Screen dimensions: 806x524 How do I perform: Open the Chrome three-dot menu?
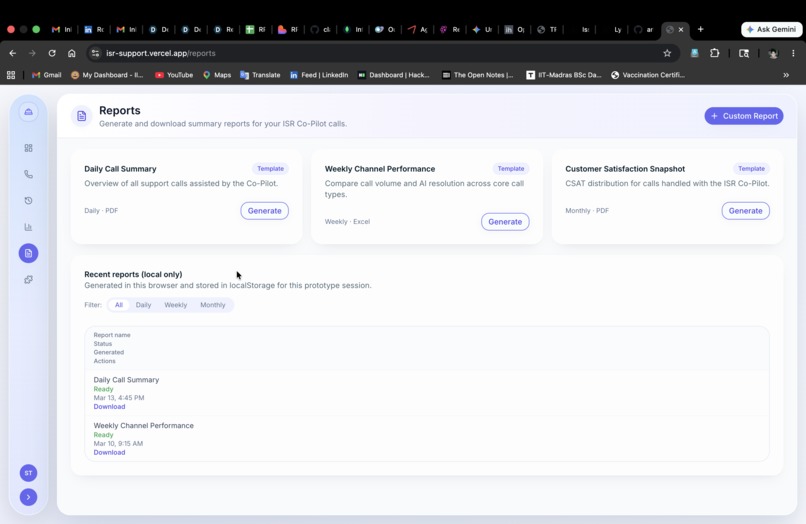point(793,53)
